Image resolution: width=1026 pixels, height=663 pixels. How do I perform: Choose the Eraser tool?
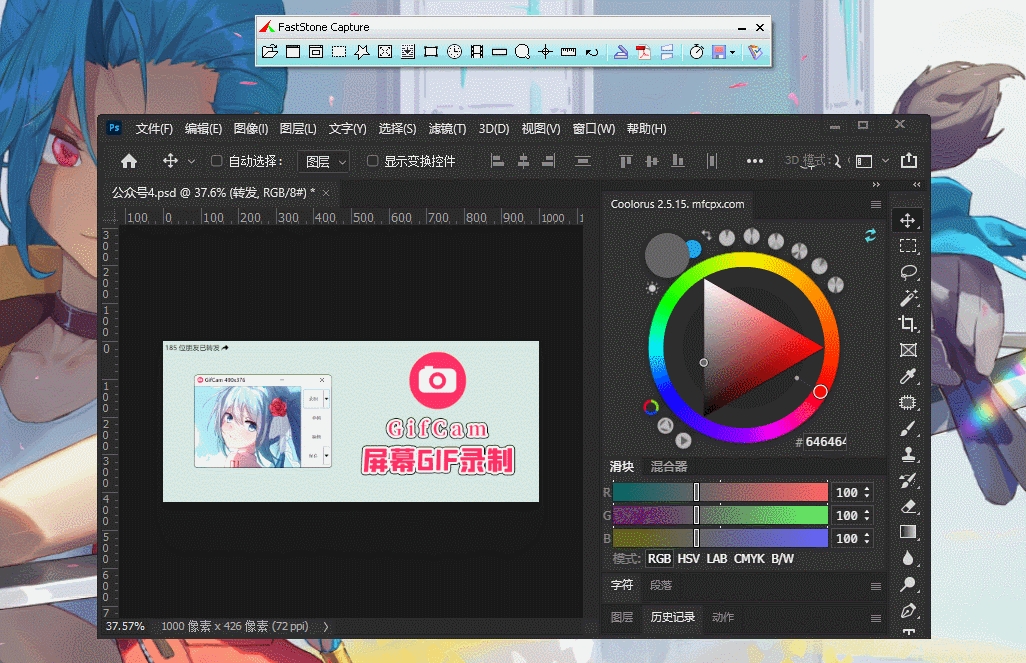pyautogui.click(x=908, y=506)
